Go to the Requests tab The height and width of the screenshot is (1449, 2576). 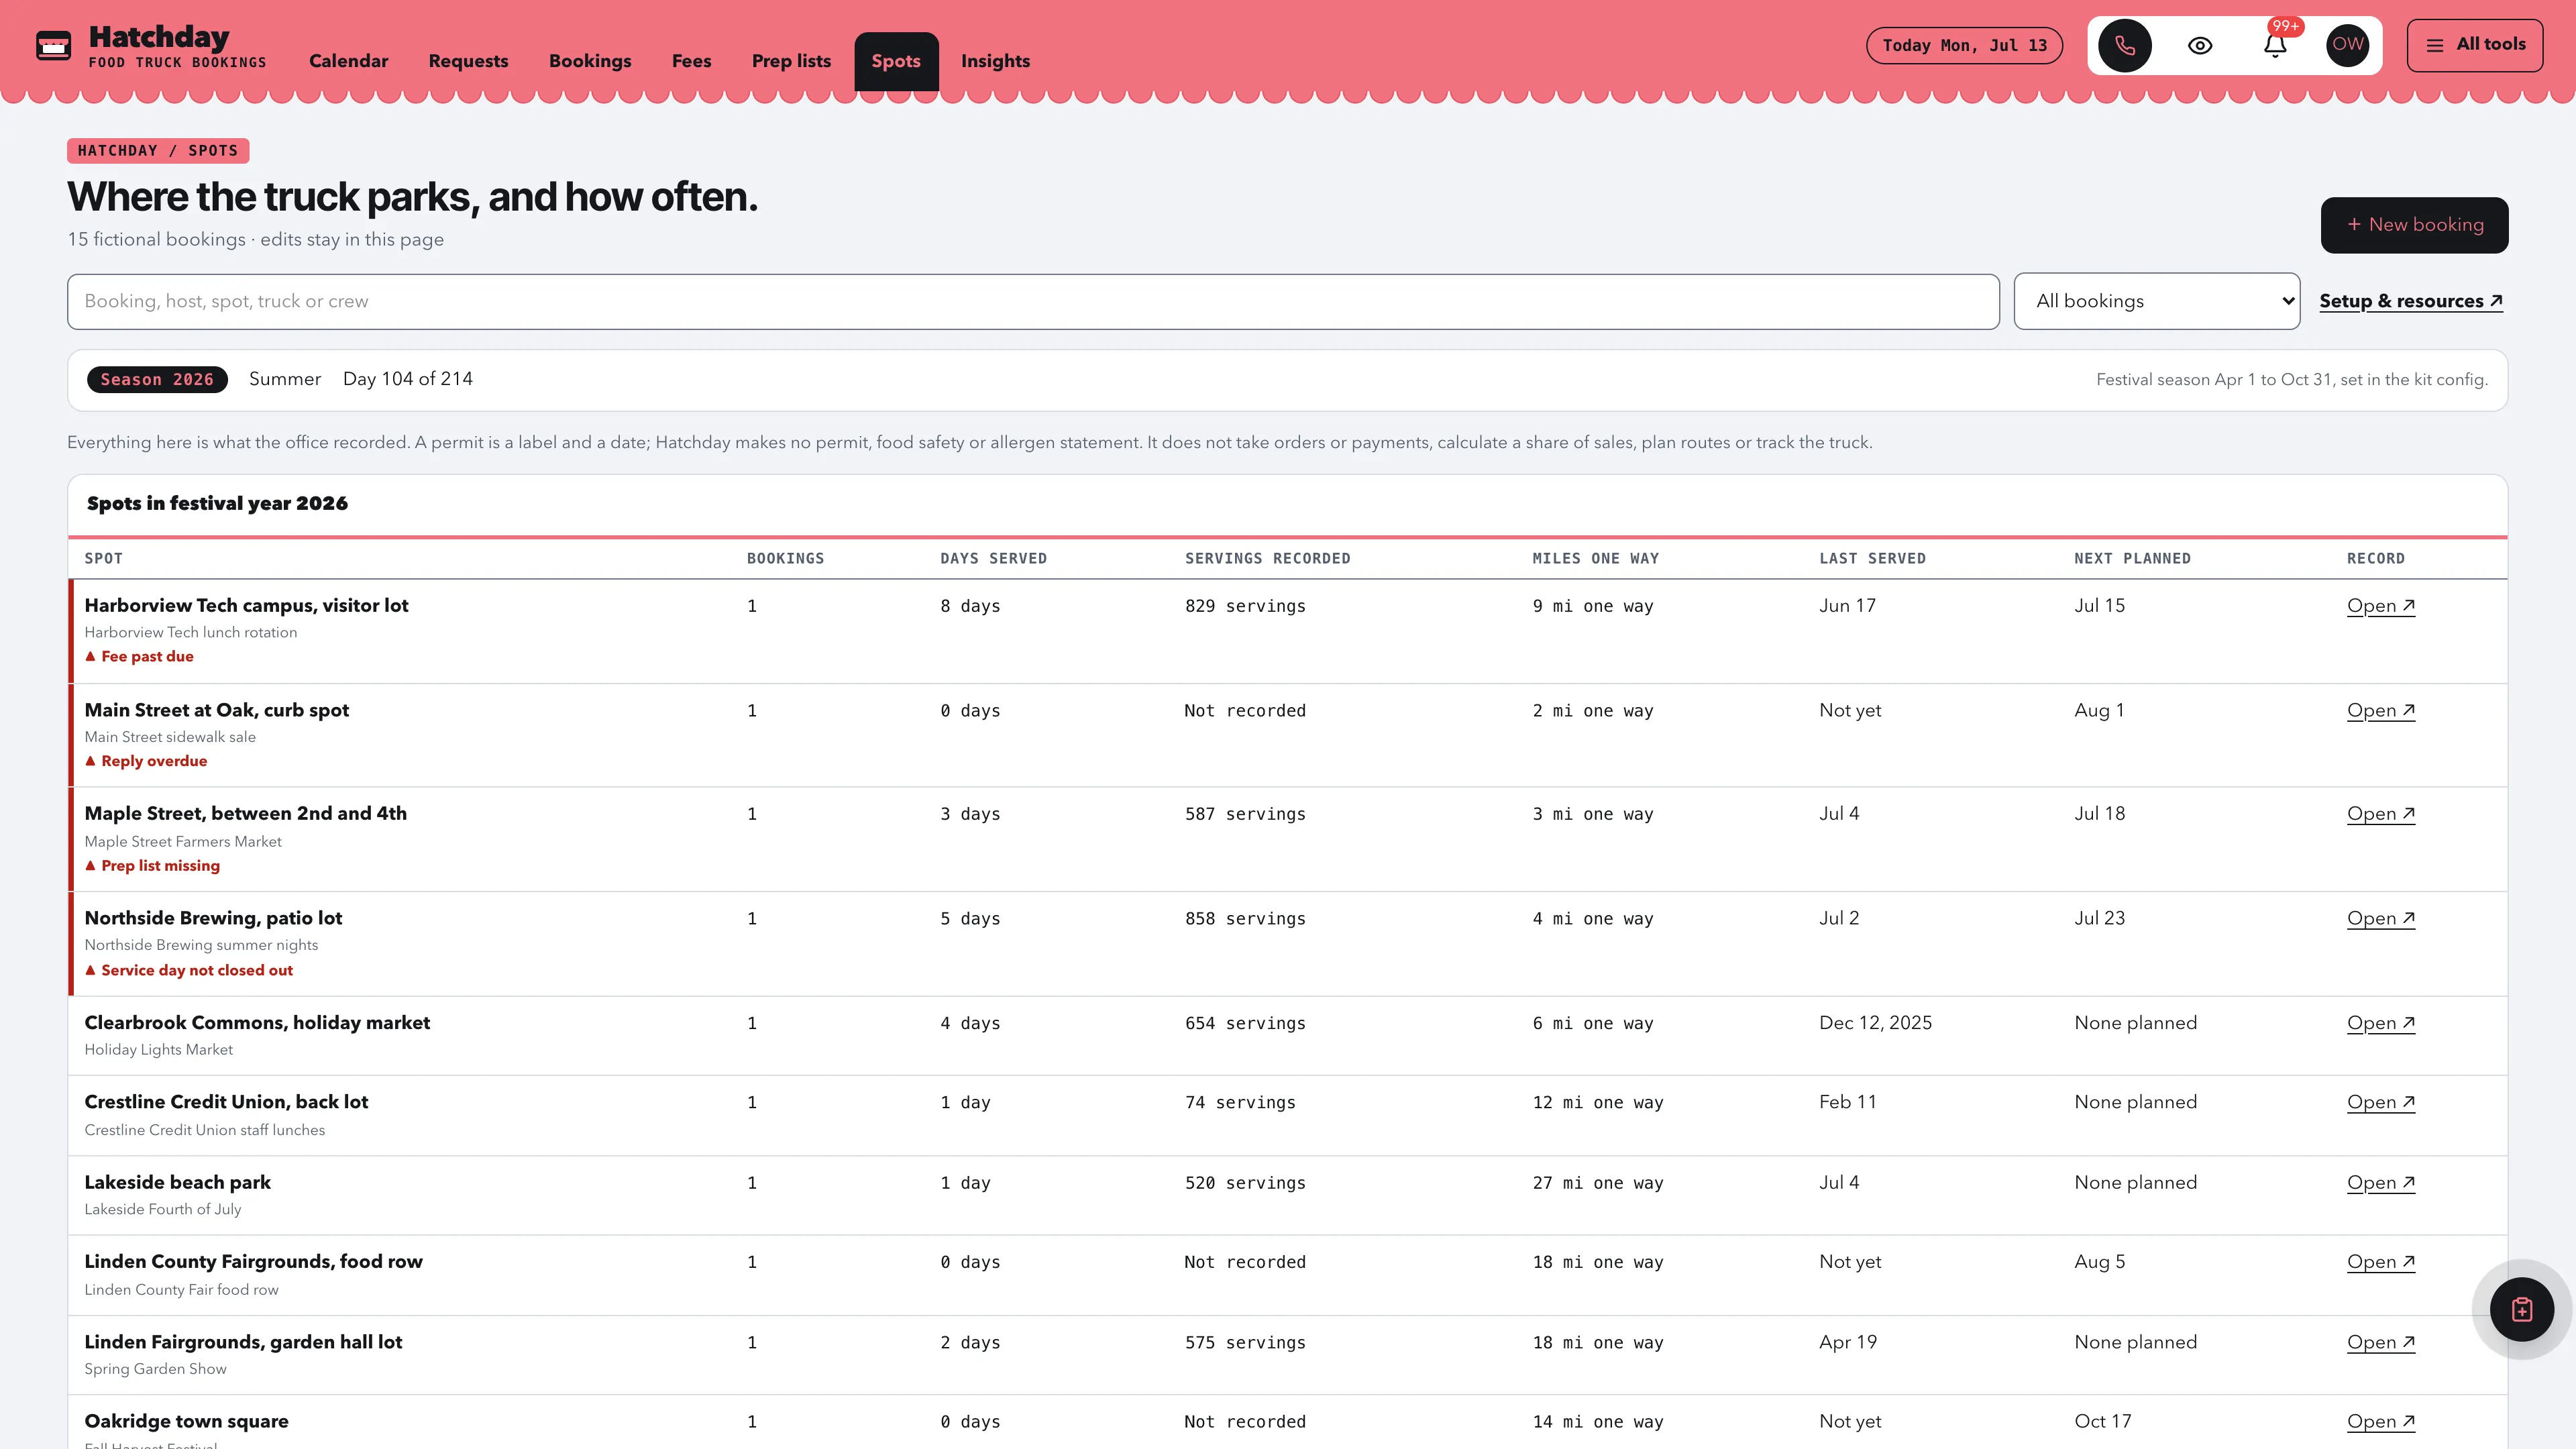pos(468,61)
